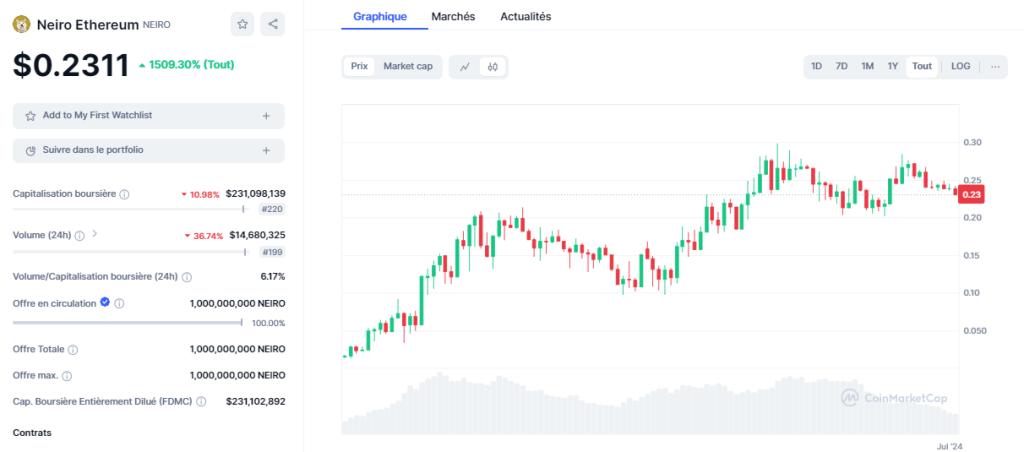Enable LOG scale on chart
Image resolution: width=1024 pixels, height=452 pixels.
pos(960,66)
